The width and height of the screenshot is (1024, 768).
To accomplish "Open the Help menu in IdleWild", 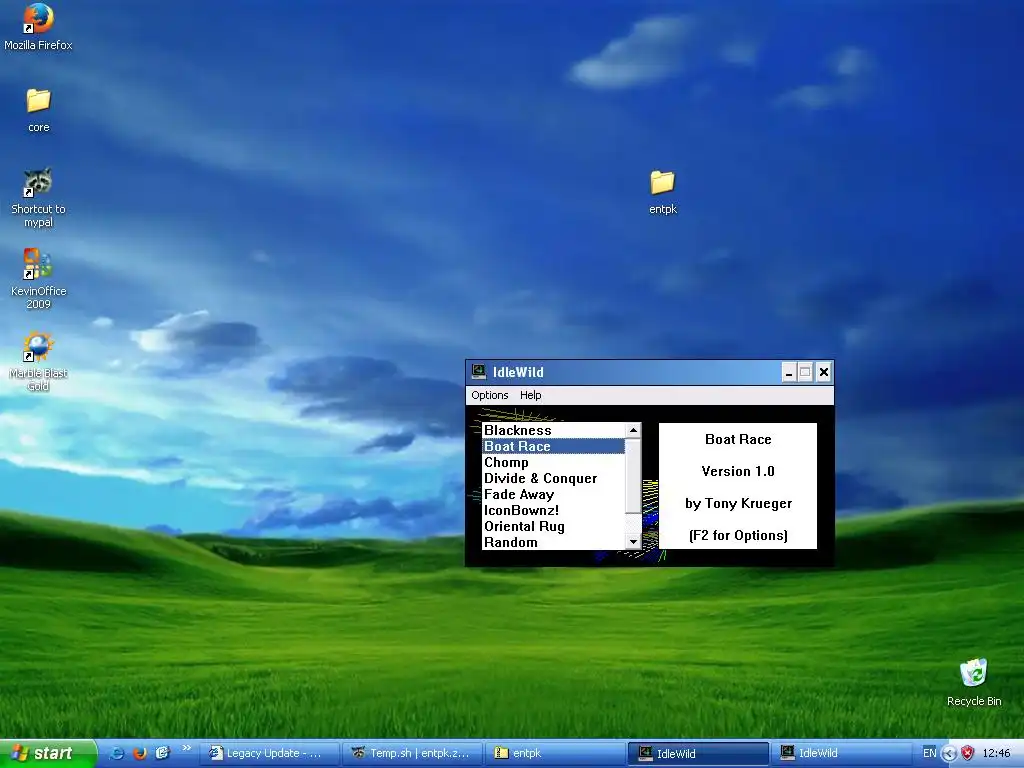I will pos(530,395).
